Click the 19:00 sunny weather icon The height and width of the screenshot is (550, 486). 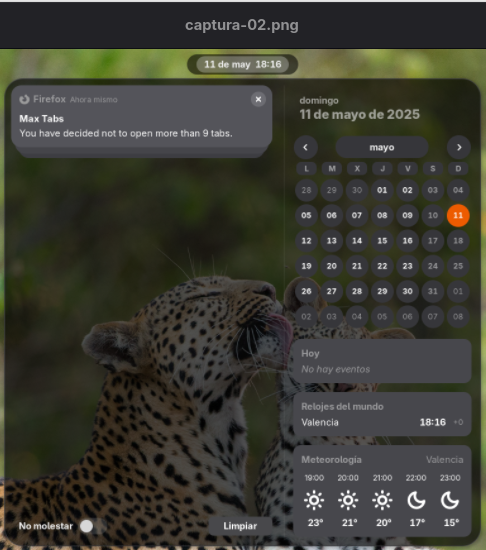pyautogui.click(x=314, y=500)
